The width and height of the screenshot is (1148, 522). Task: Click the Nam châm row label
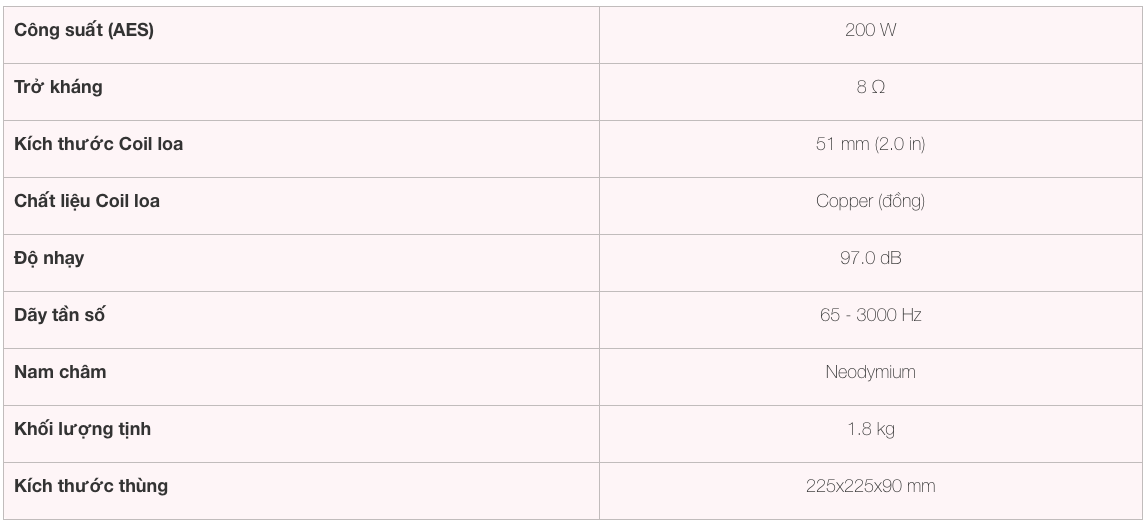point(60,372)
